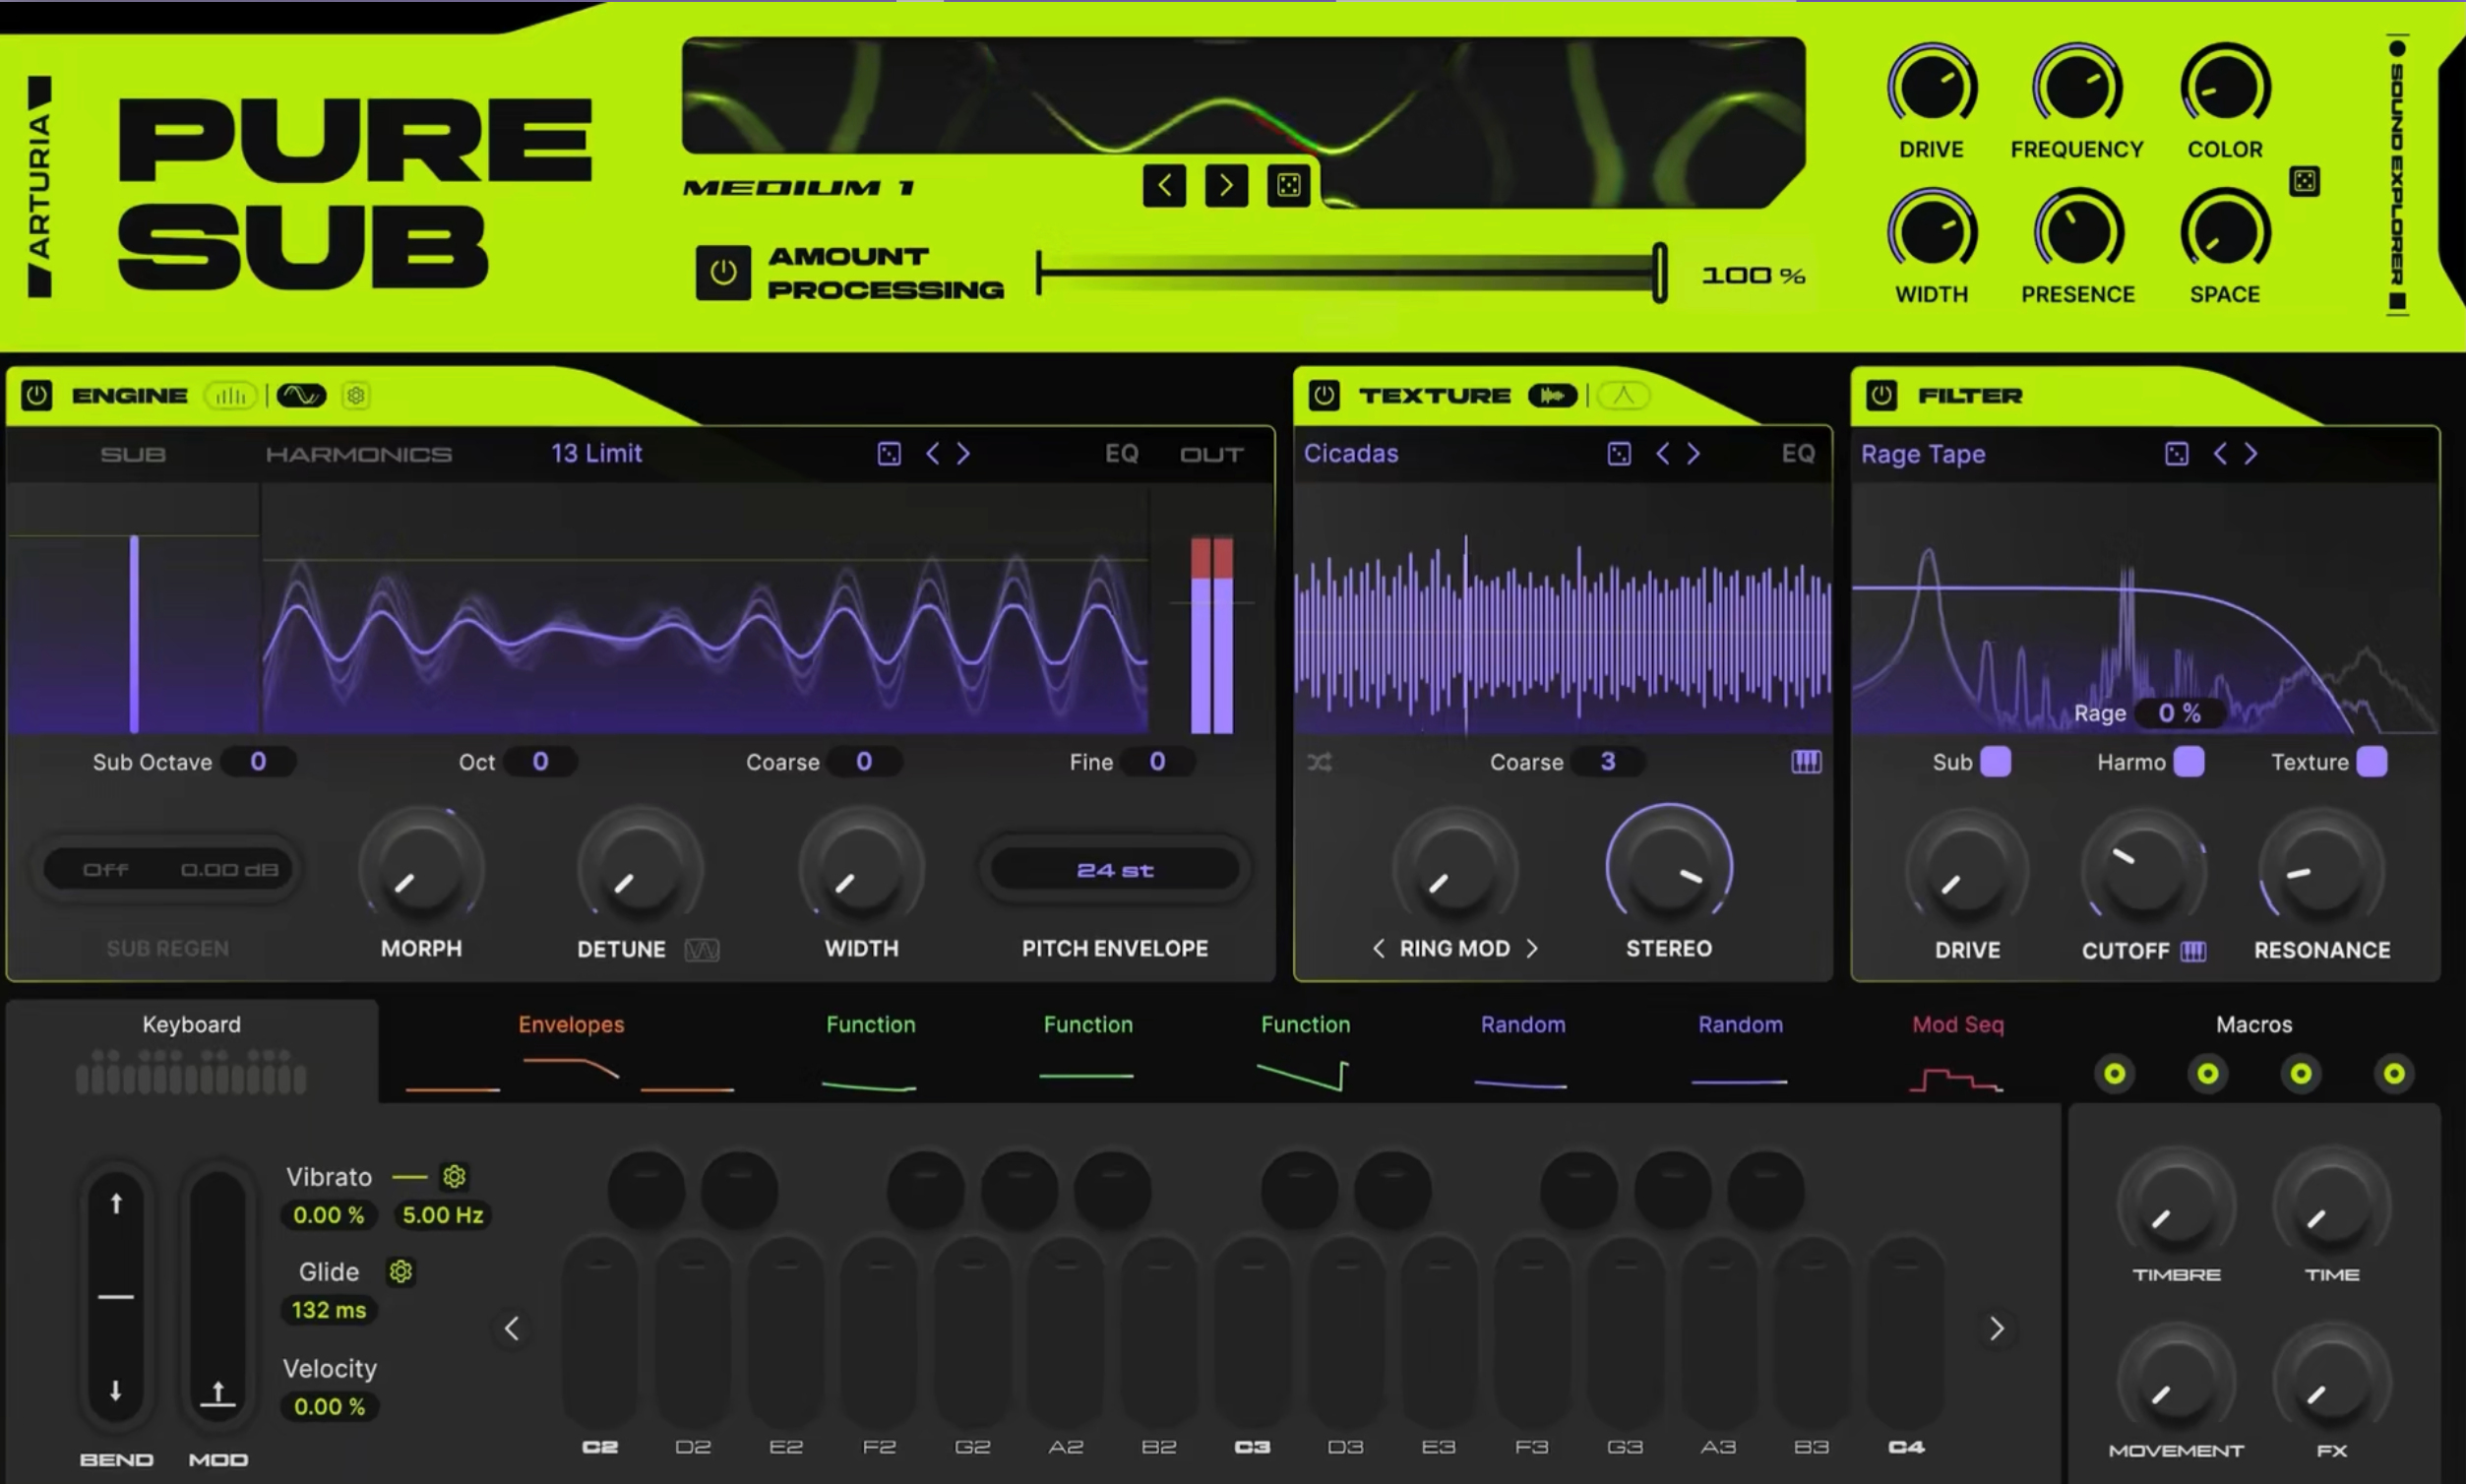Click the Amount Processing slider handle
The height and width of the screenshot is (1484, 2466).
pos(1660,272)
